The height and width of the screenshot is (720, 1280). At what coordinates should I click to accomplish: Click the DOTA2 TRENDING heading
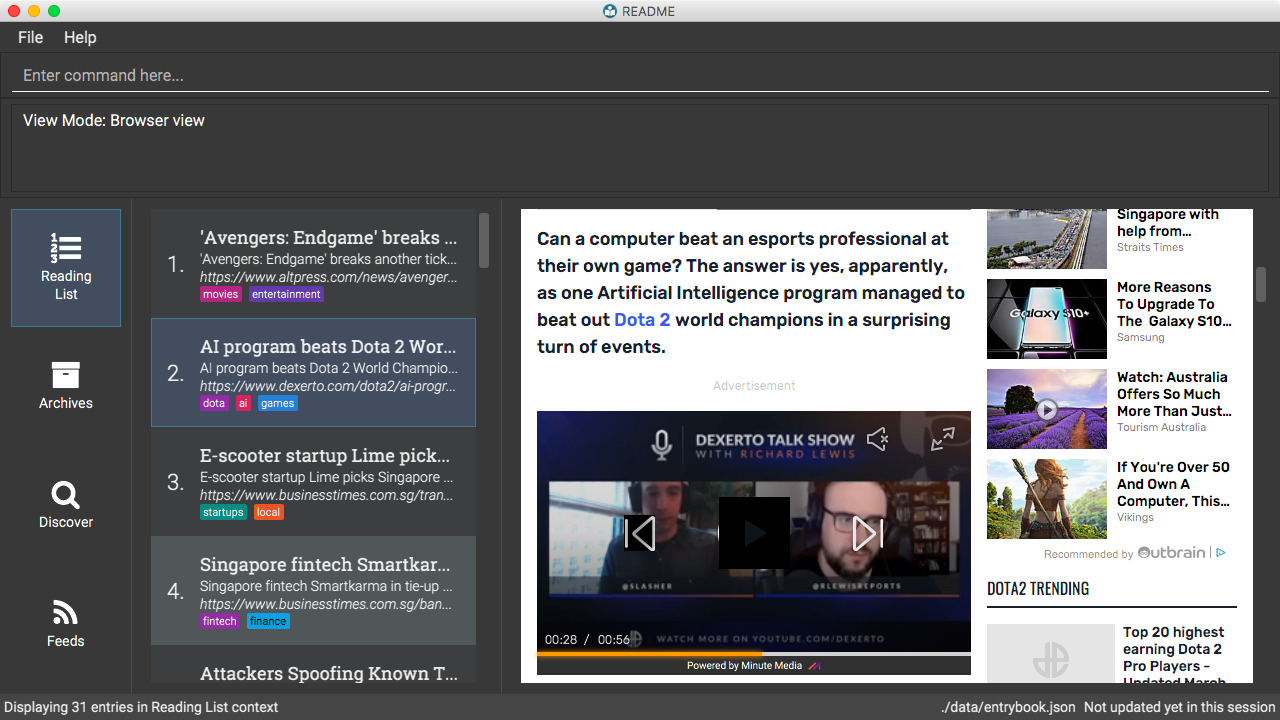1038,588
